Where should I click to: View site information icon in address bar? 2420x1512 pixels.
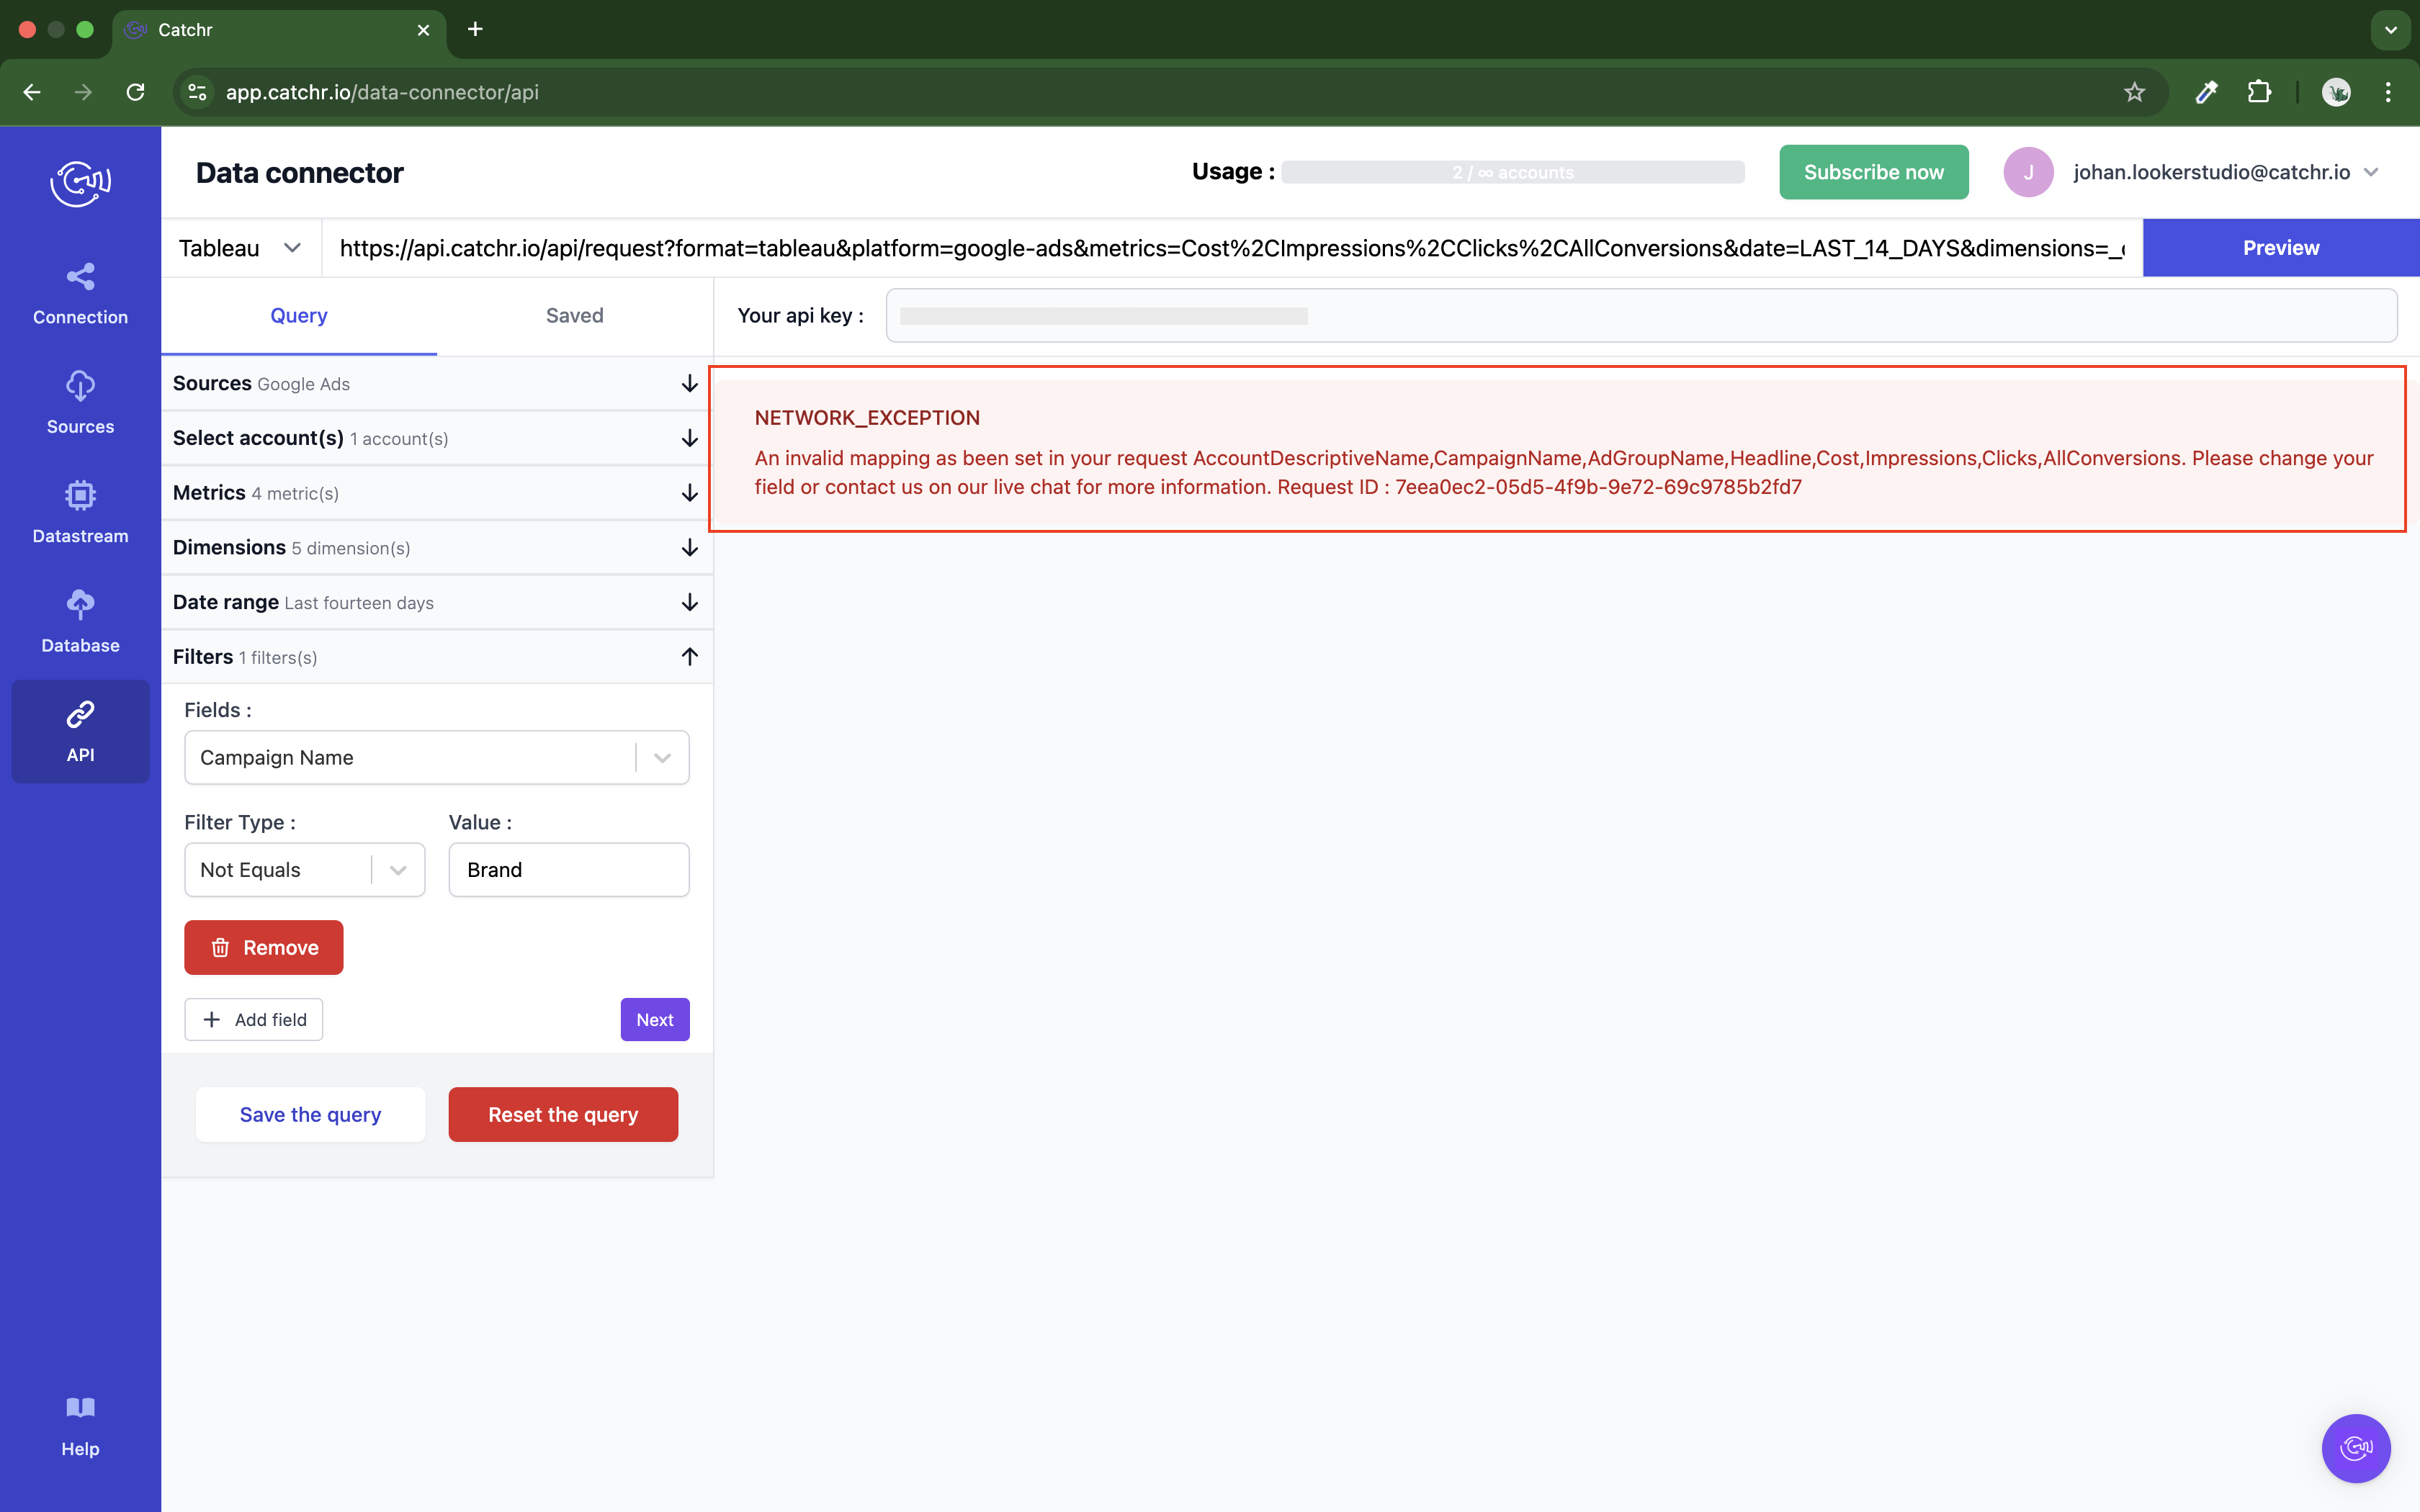(x=197, y=92)
